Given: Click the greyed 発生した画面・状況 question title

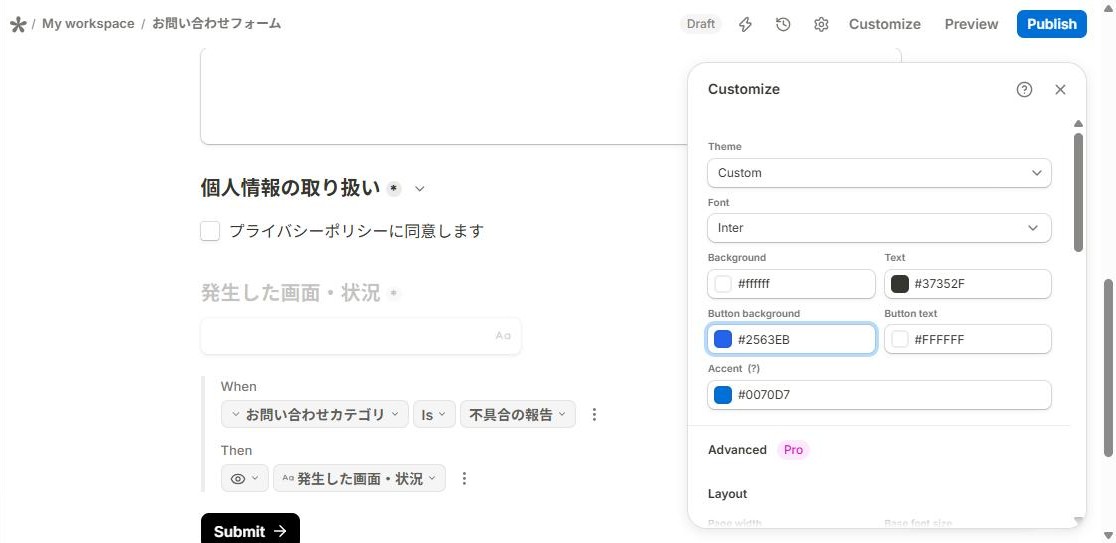Looking at the screenshot, I should click(290, 293).
